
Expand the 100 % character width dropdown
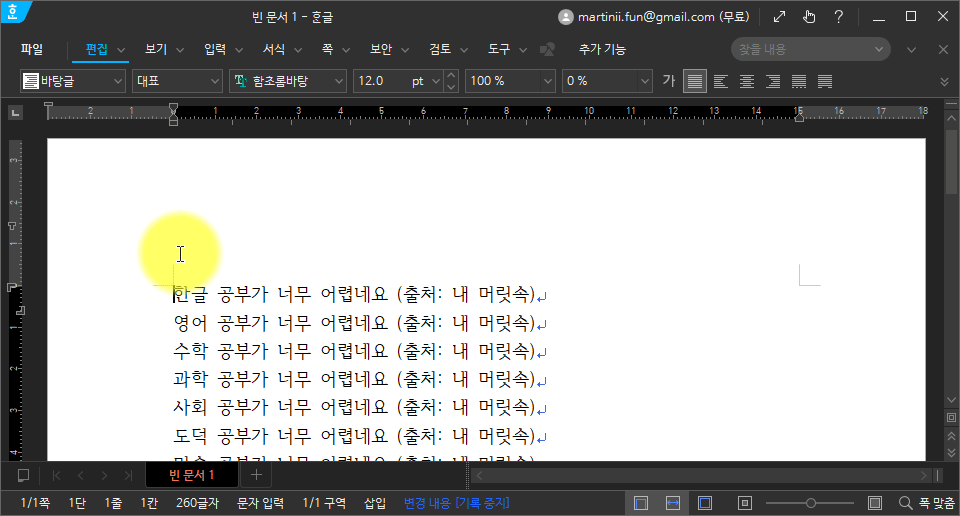547,81
